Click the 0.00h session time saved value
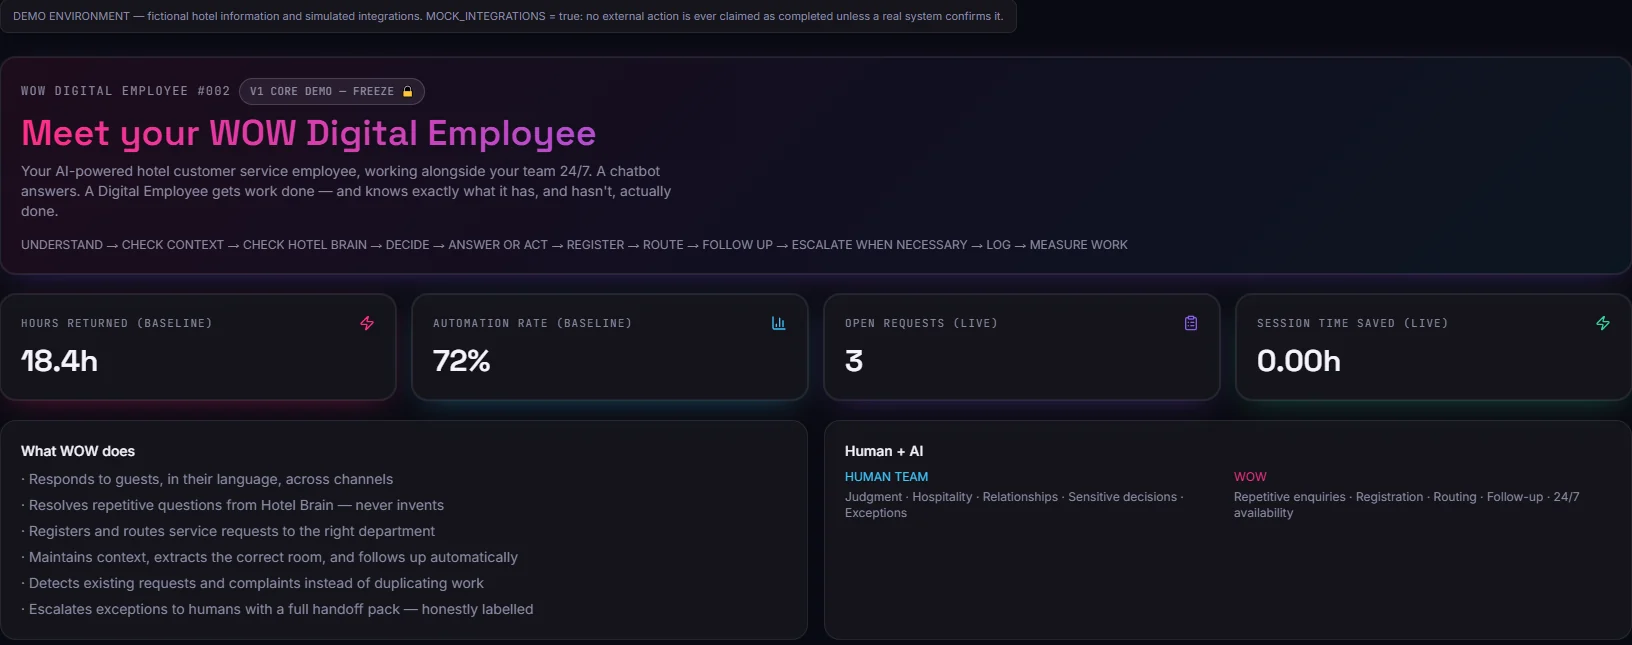 tap(1299, 361)
